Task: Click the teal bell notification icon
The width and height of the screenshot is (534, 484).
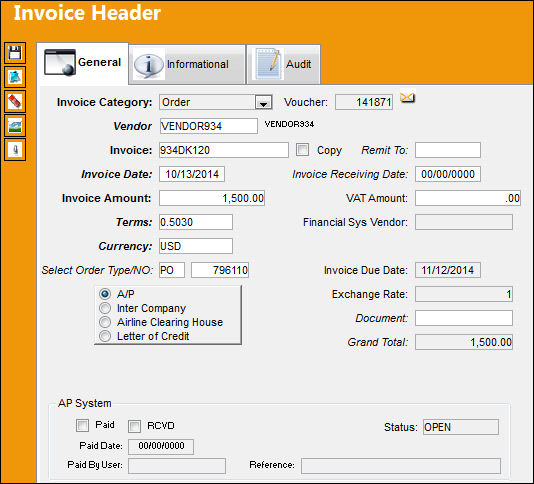Action: 15,77
